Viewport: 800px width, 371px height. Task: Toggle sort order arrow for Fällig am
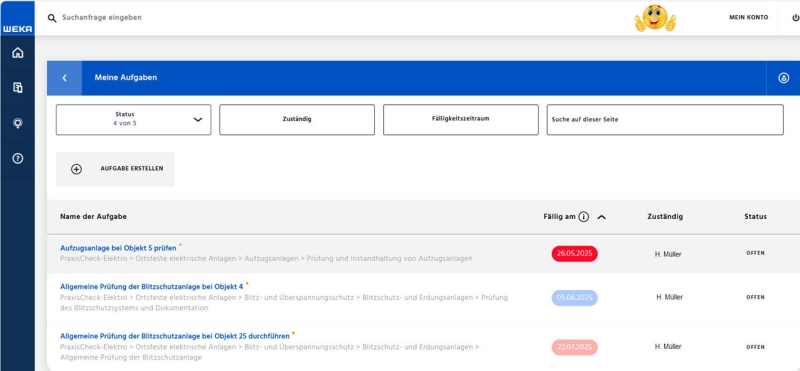(602, 217)
